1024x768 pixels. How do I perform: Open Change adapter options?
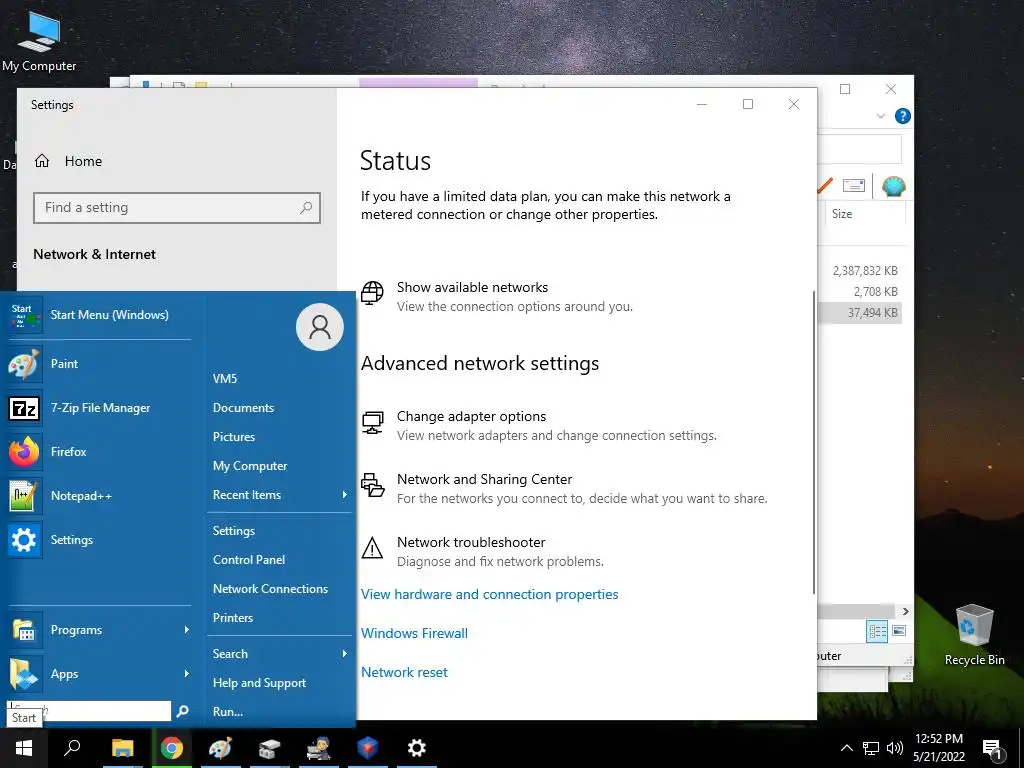539,425
